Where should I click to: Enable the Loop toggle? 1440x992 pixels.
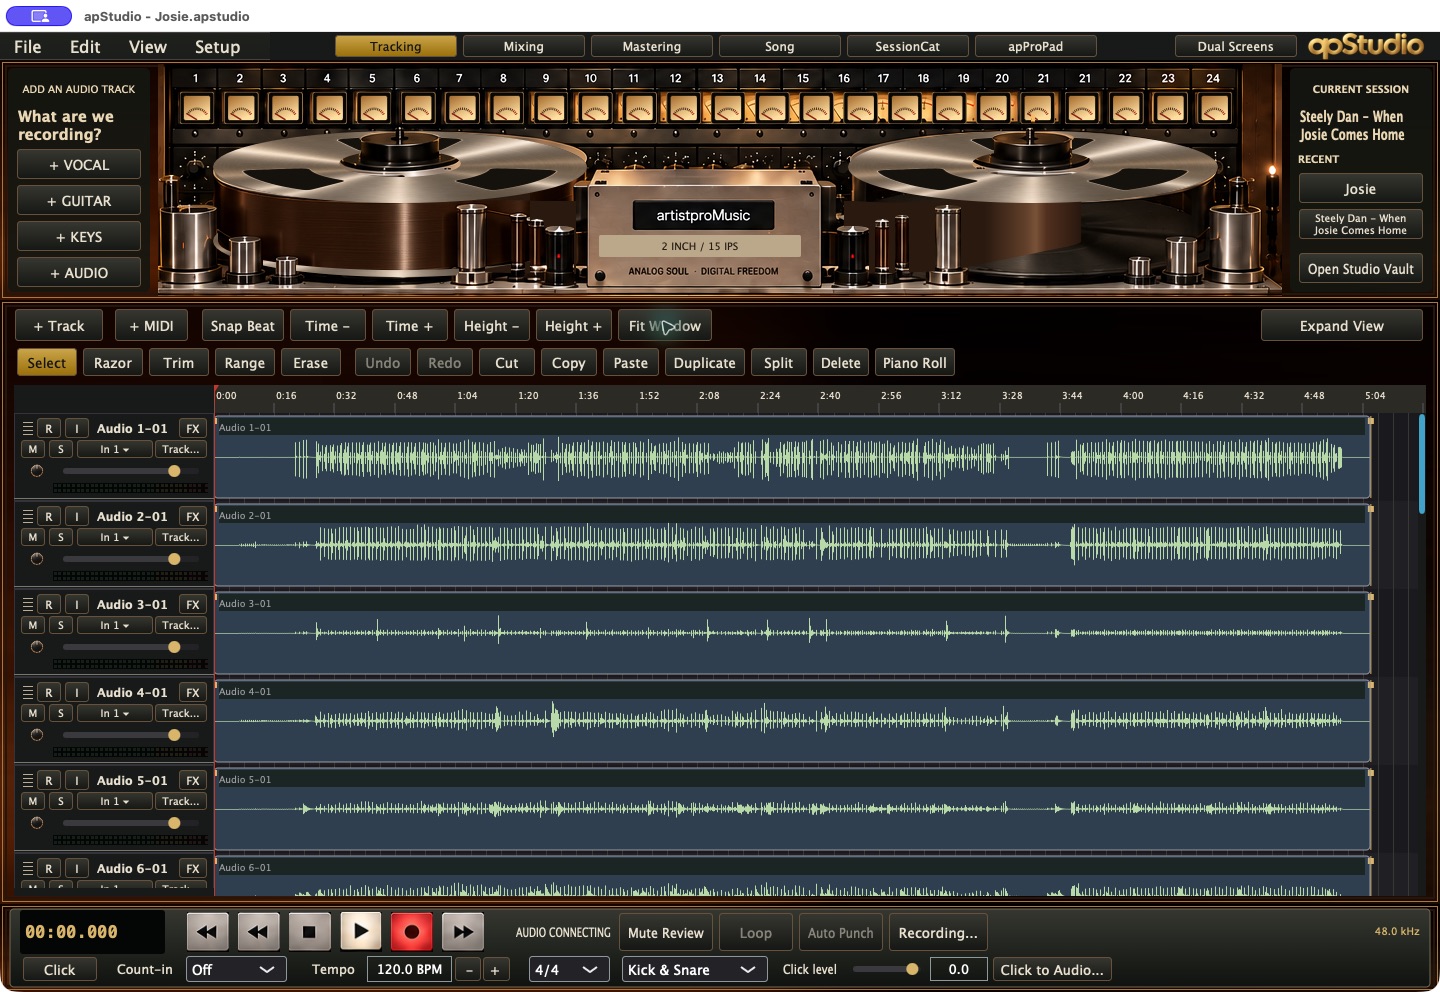[x=755, y=933]
